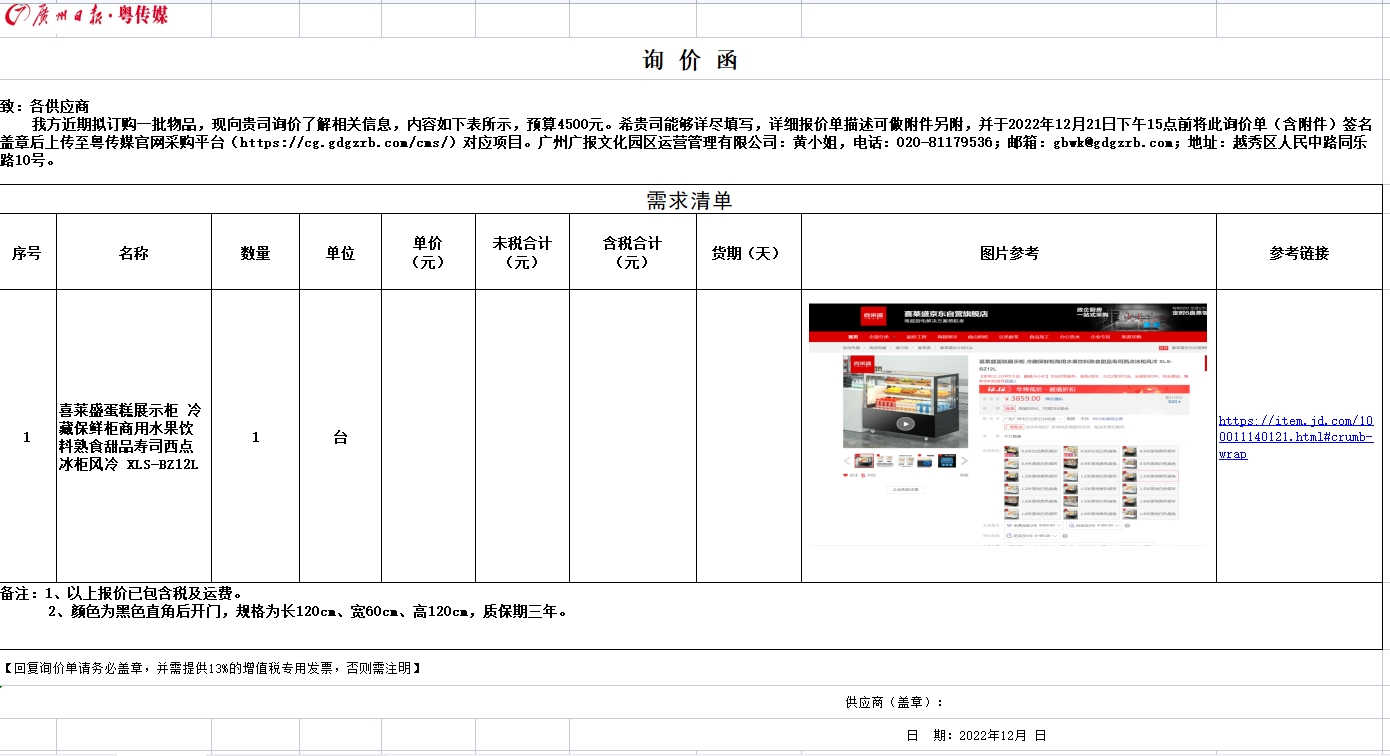
Task: Select the 询价函 title cell
Action: coord(690,60)
